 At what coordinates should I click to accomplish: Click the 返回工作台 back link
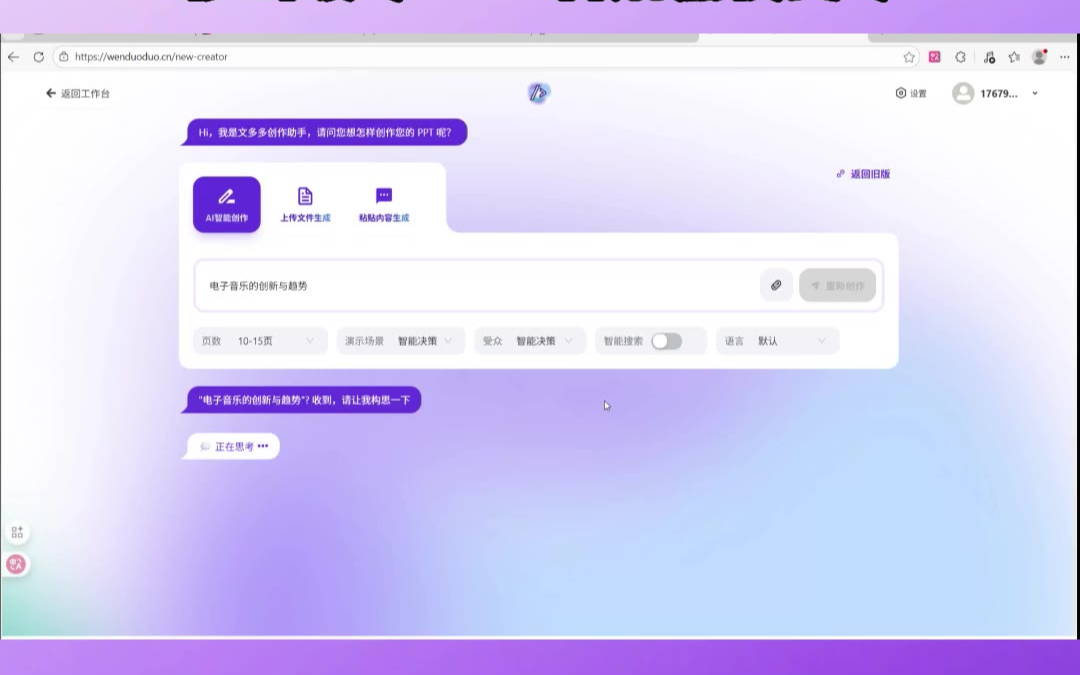pos(78,93)
